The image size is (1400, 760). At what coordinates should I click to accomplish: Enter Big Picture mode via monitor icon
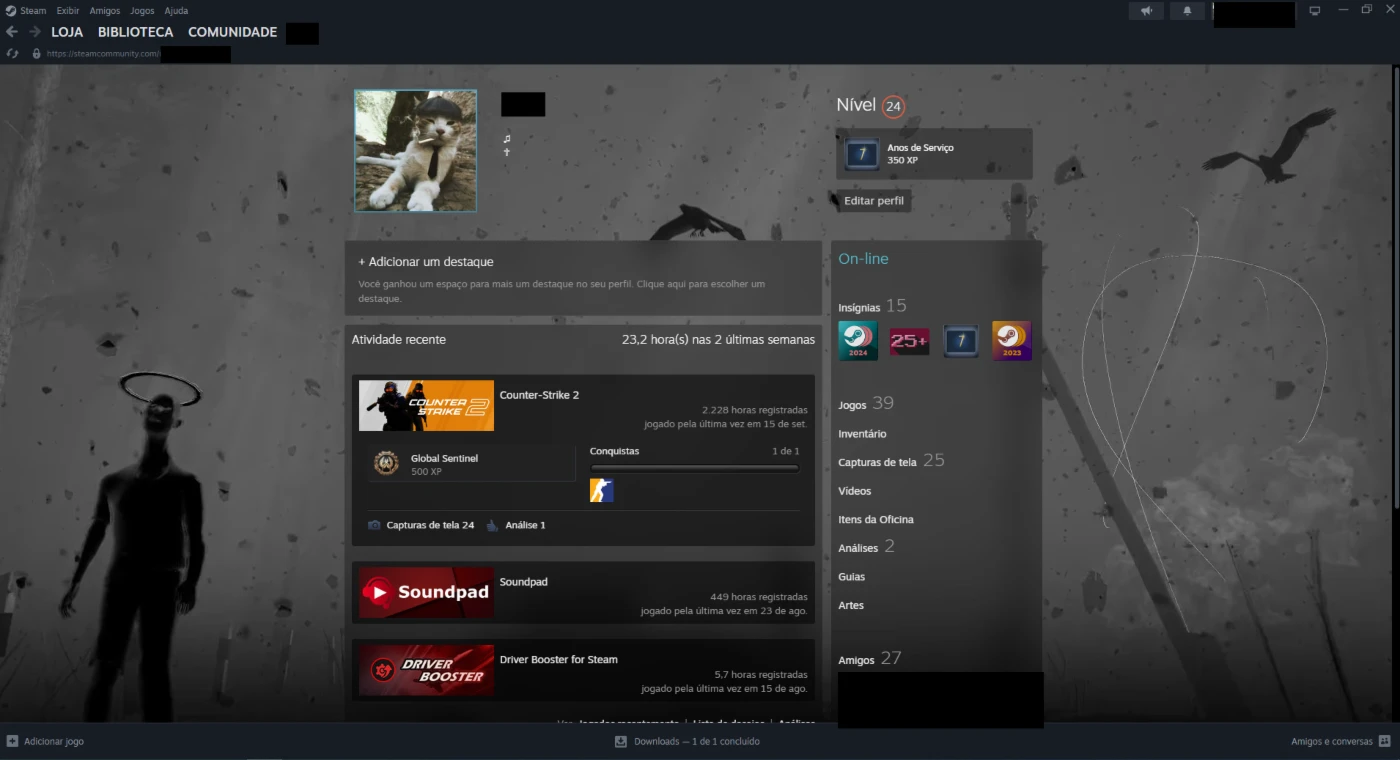1314,11
